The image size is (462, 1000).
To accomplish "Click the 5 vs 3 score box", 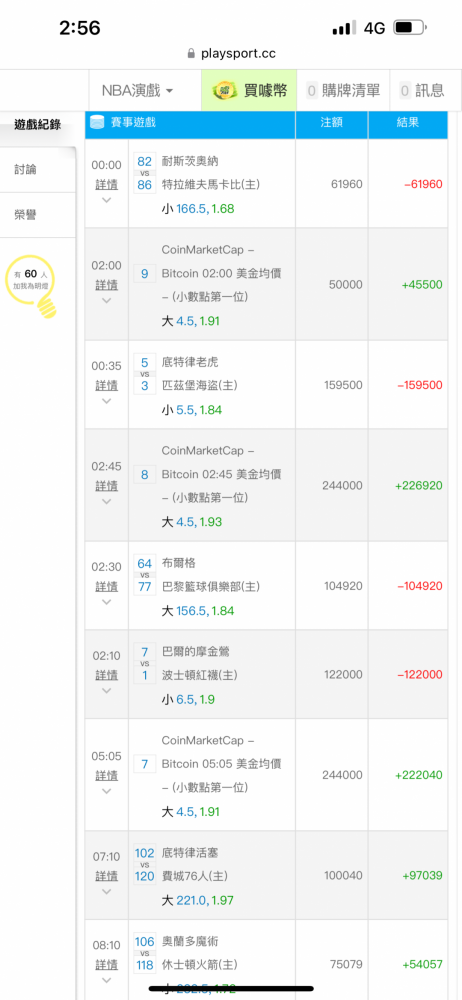I will (x=145, y=374).
